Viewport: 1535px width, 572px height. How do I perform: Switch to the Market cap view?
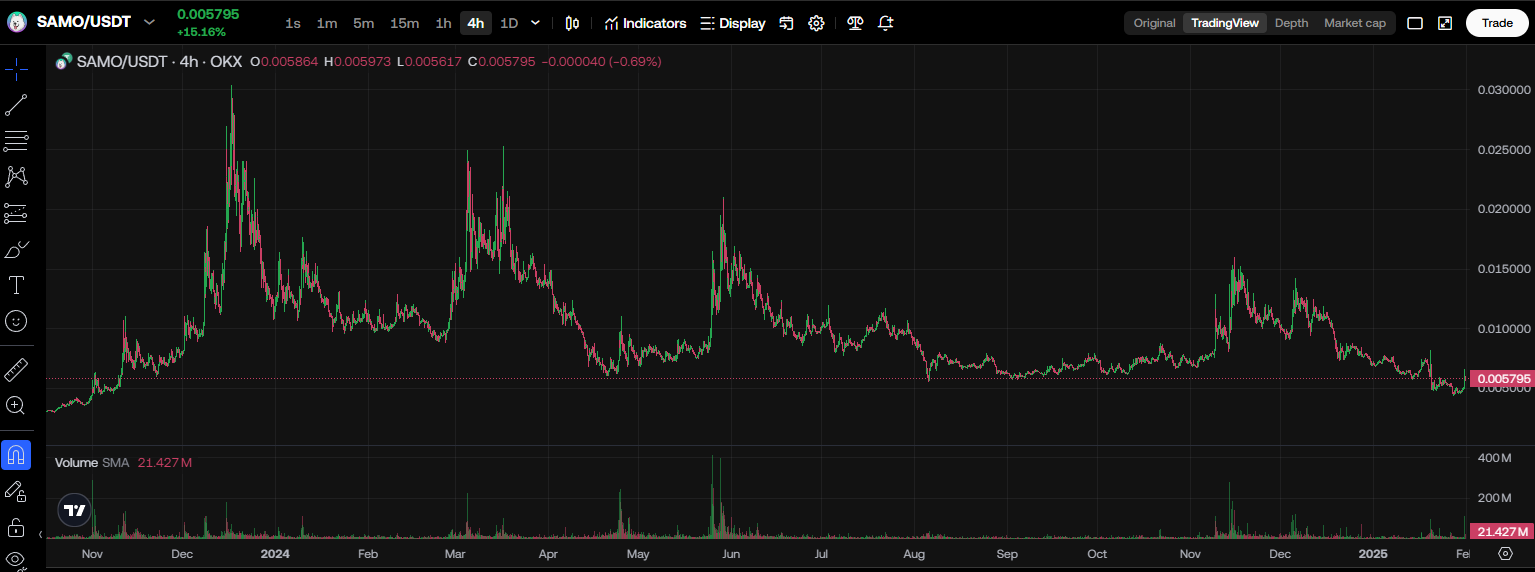click(x=1355, y=23)
